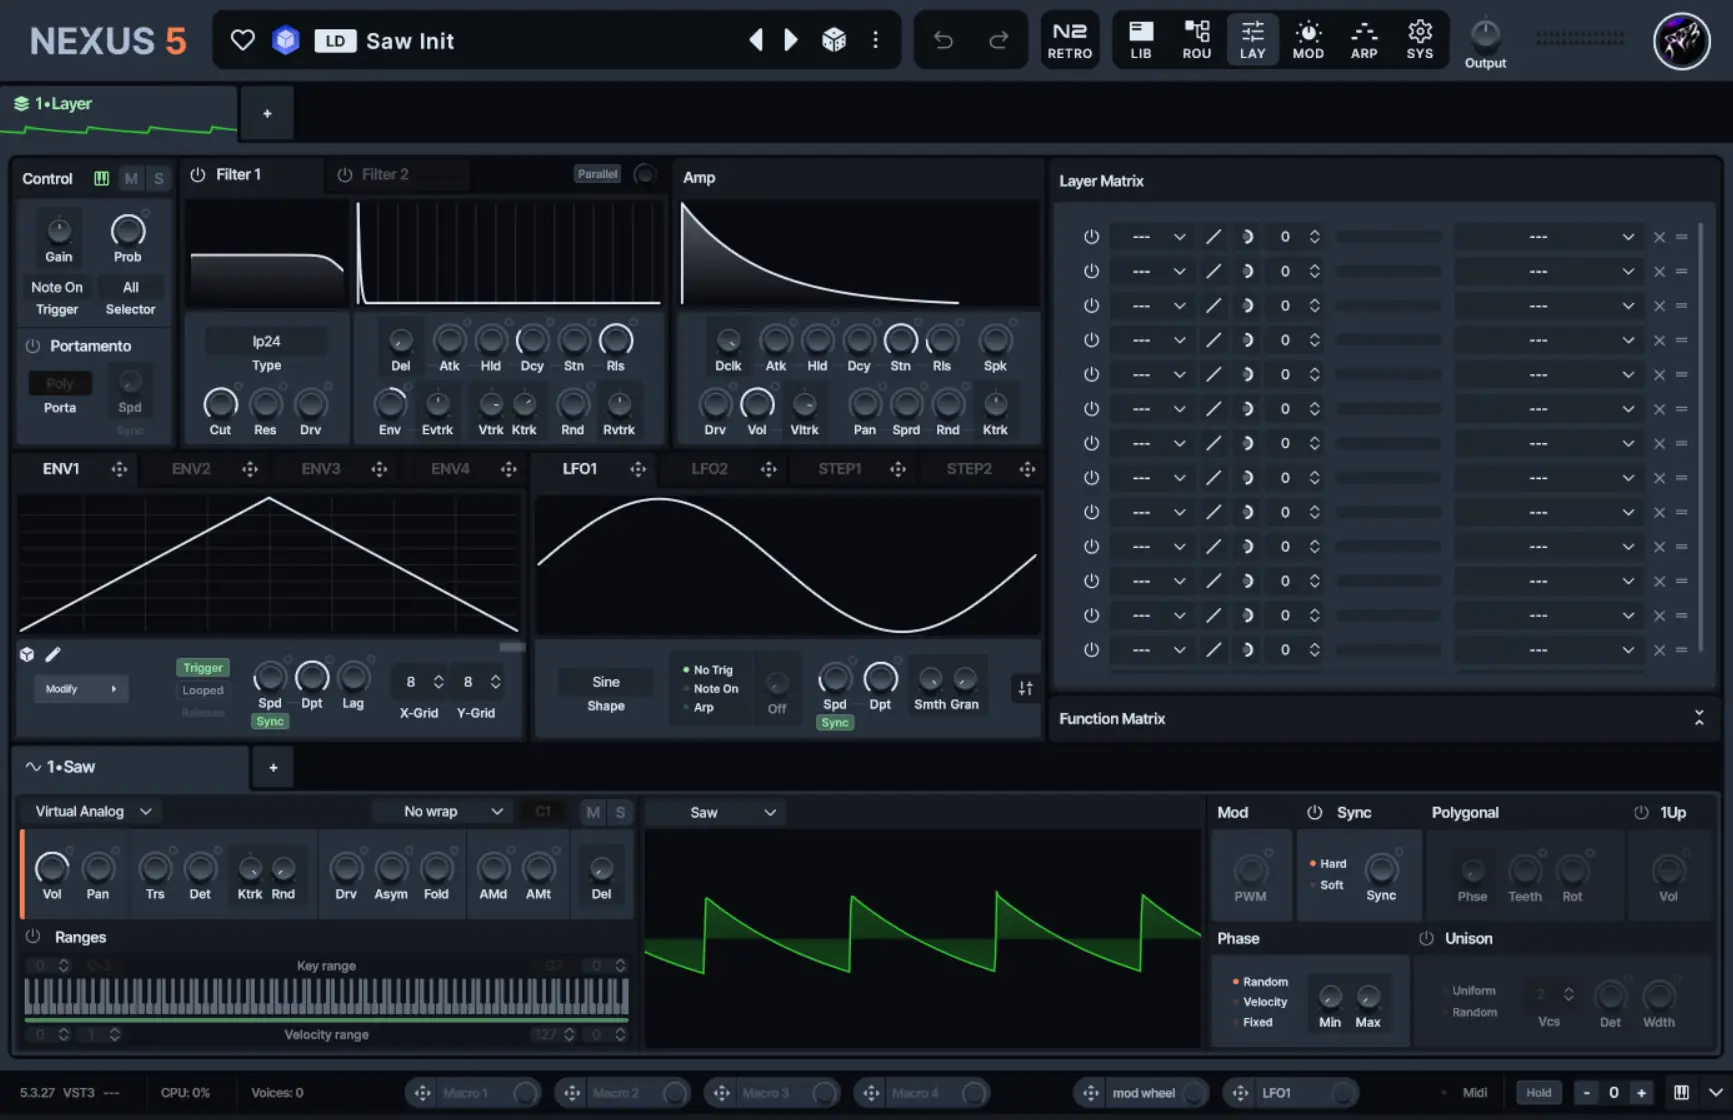Open the ROU routing page
The width and height of the screenshot is (1733, 1120).
pyautogui.click(x=1196, y=39)
